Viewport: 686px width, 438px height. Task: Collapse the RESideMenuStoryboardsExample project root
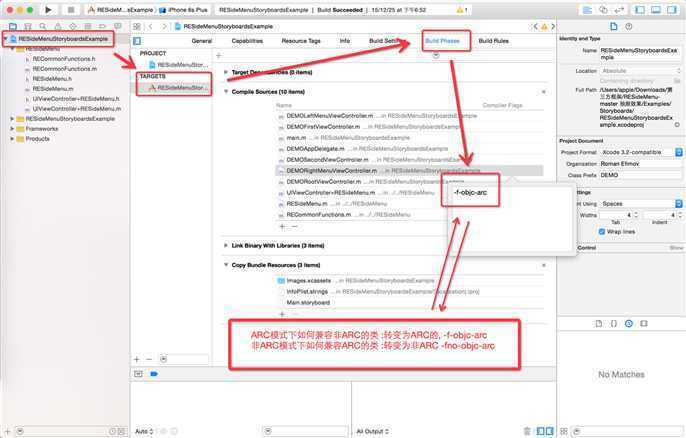[6, 39]
